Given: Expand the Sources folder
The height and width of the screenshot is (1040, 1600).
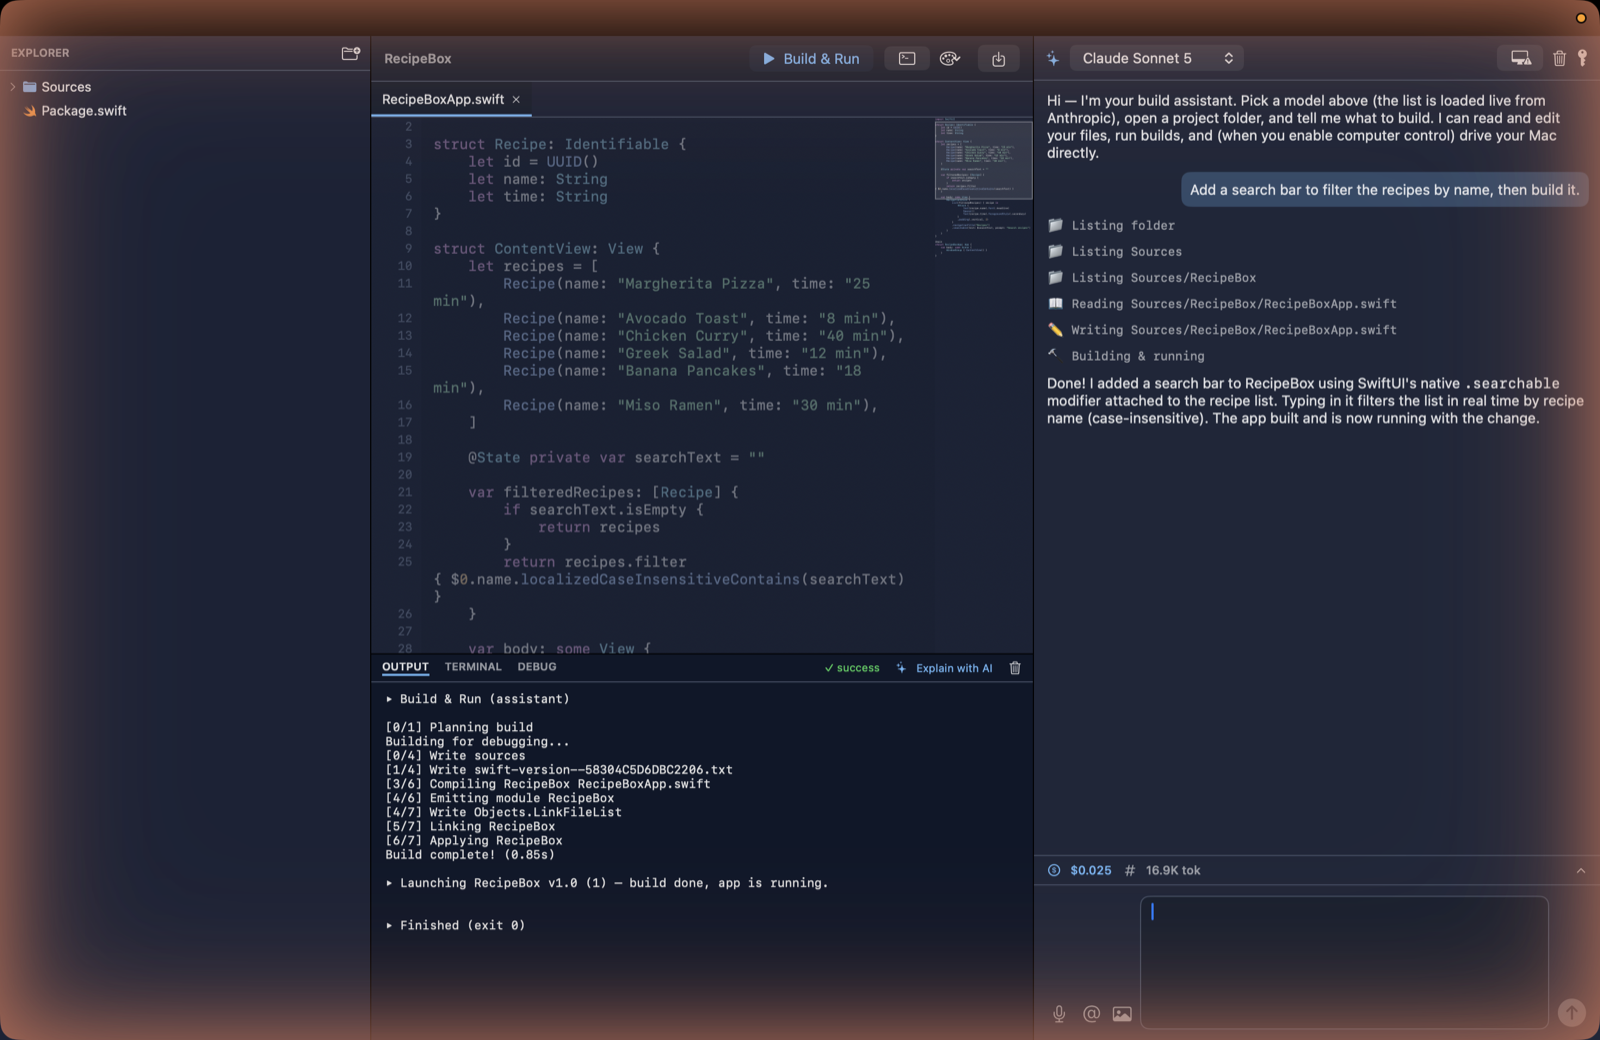Looking at the screenshot, I should click(x=13, y=87).
